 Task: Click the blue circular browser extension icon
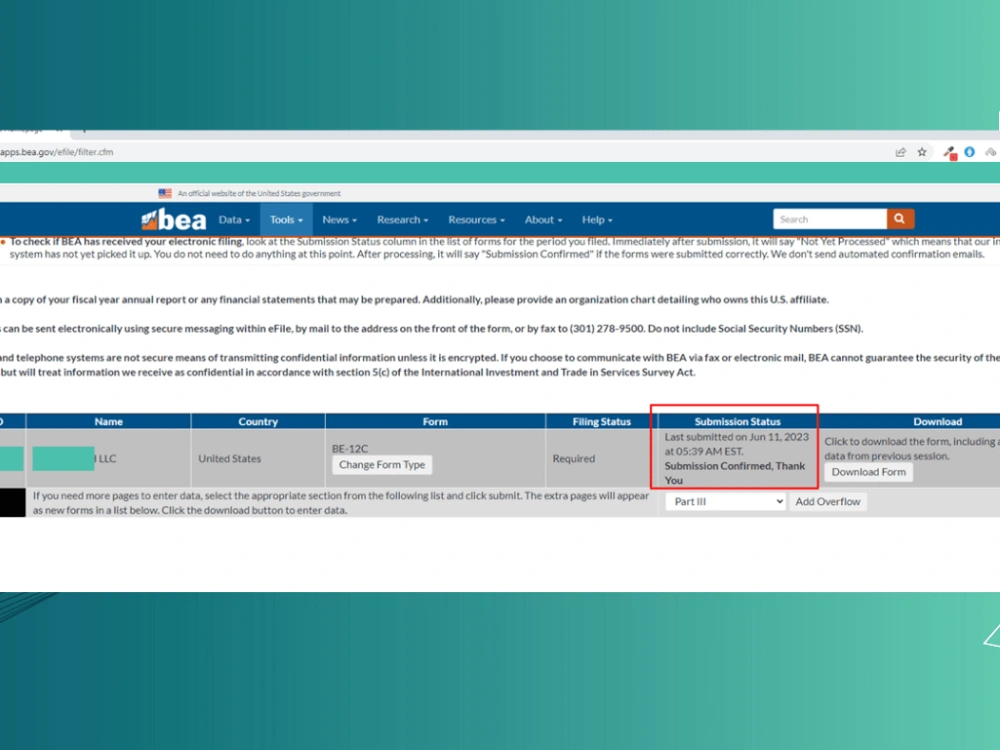pyautogui.click(x=970, y=152)
